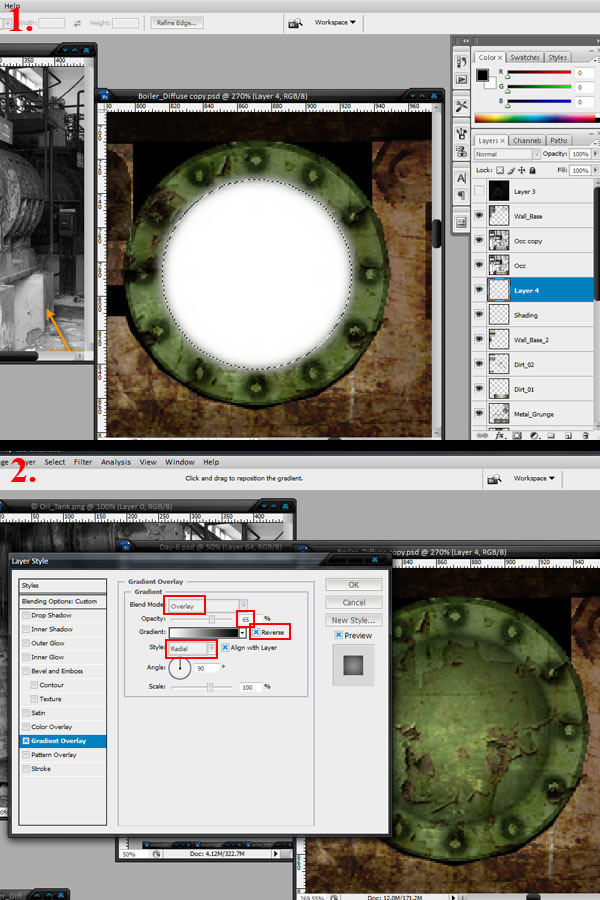This screenshot has height=900, width=600.
Task: Collapse the panel dock with double-arrow icon
Action: pyautogui.click(x=466, y=41)
